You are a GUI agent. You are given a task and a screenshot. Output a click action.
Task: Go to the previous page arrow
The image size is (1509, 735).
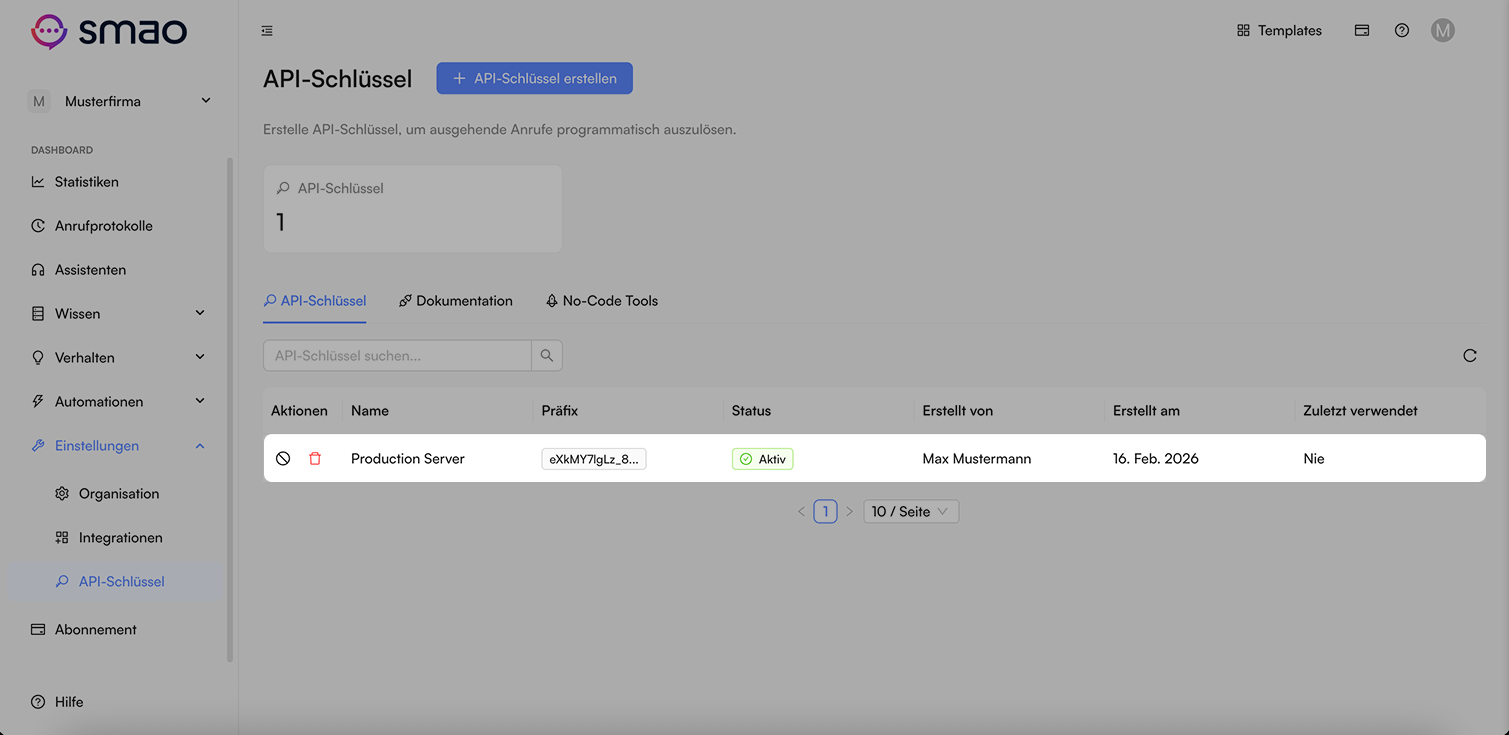(x=801, y=511)
